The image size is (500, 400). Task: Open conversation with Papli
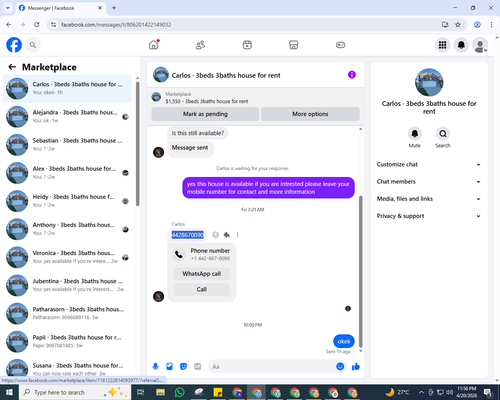67,342
